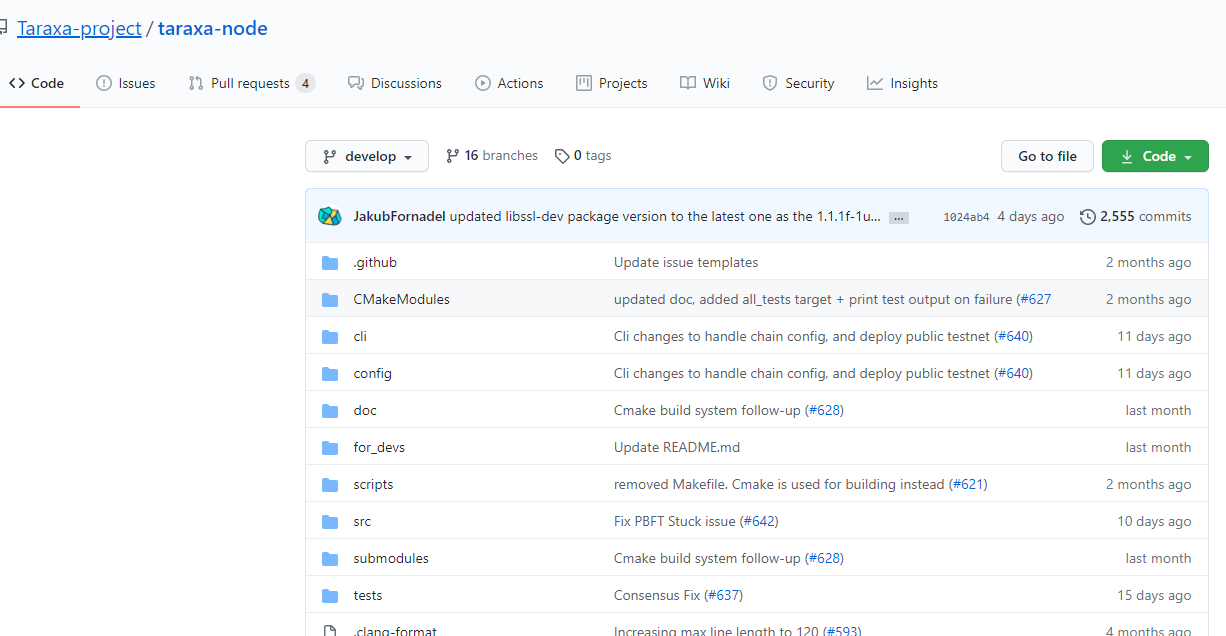The image size is (1226, 636).
Task: Click the Go to file button
Action: pos(1047,156)
